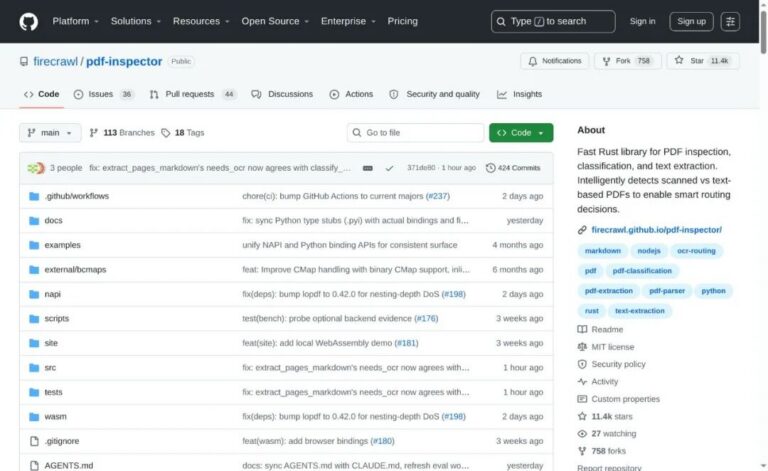
Task: Switch to the Pull requests tab
Action: click(x=192, y=94)
